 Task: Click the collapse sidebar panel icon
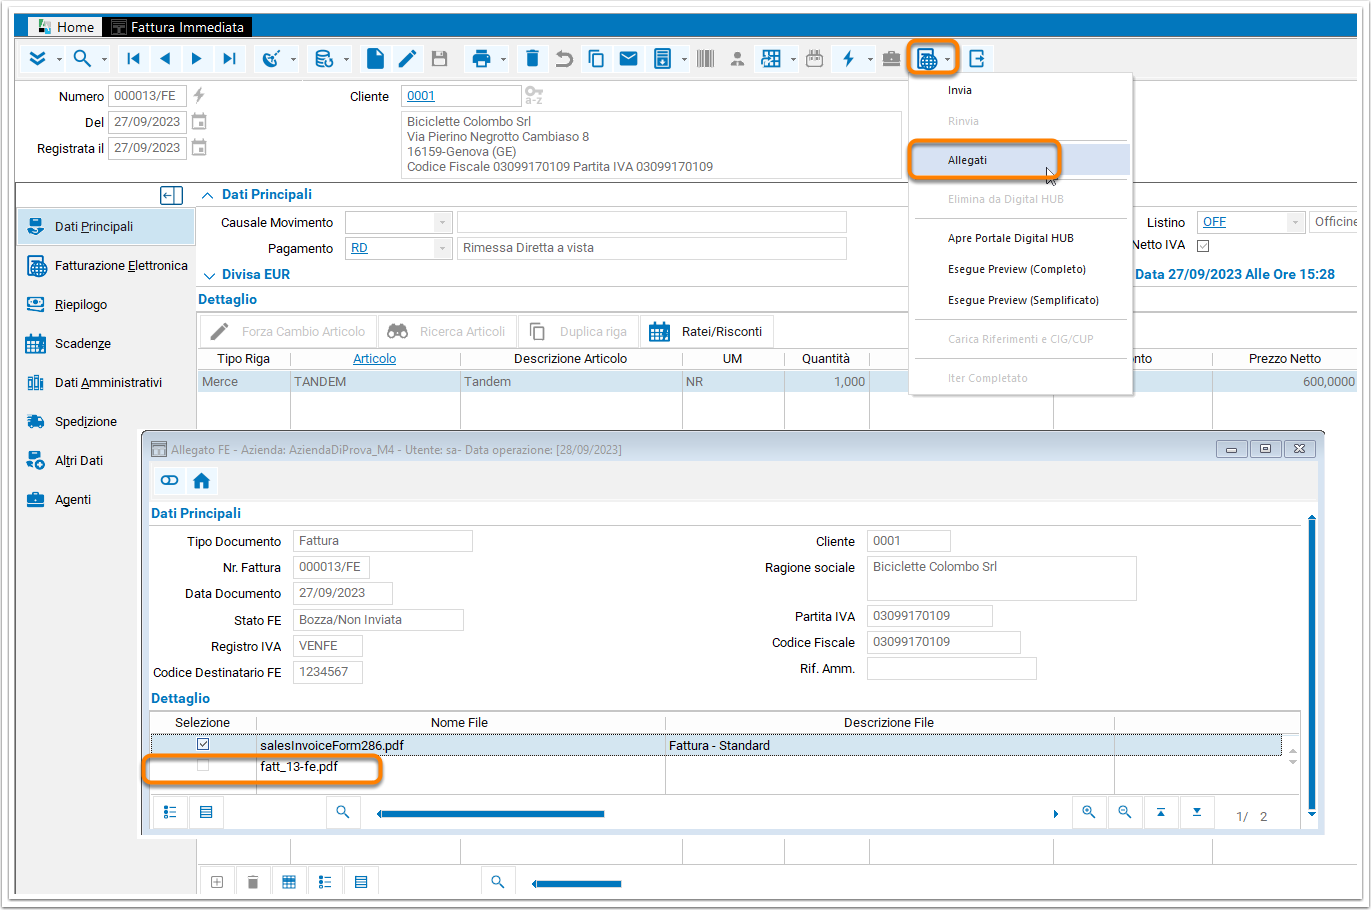pos(172,195)
